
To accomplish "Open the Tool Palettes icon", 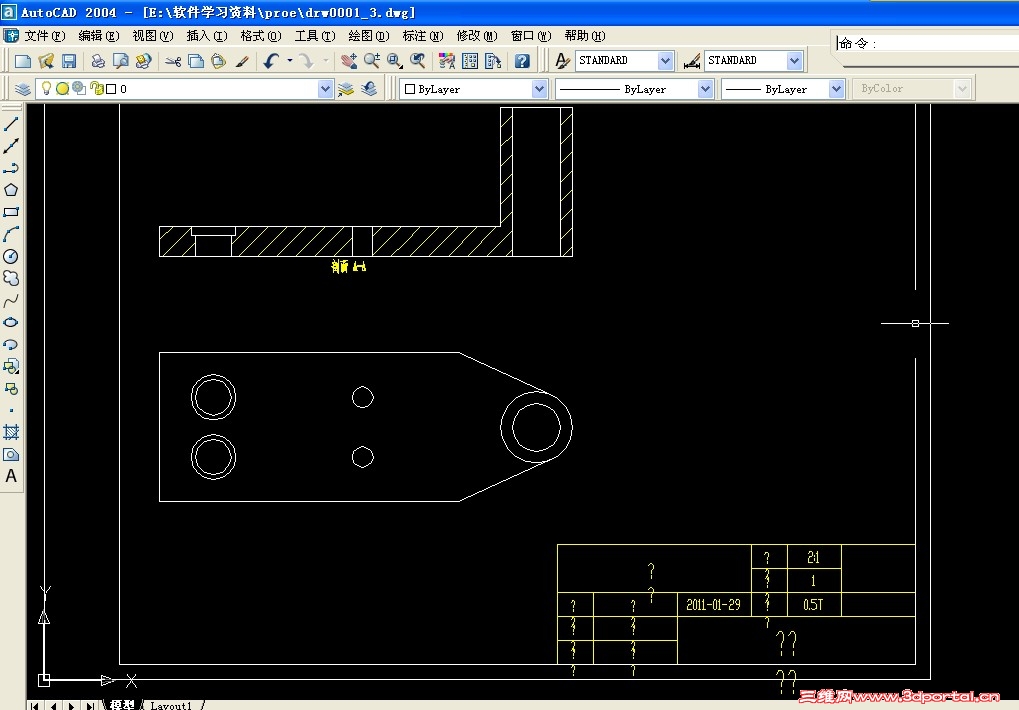I will (493, 61).
